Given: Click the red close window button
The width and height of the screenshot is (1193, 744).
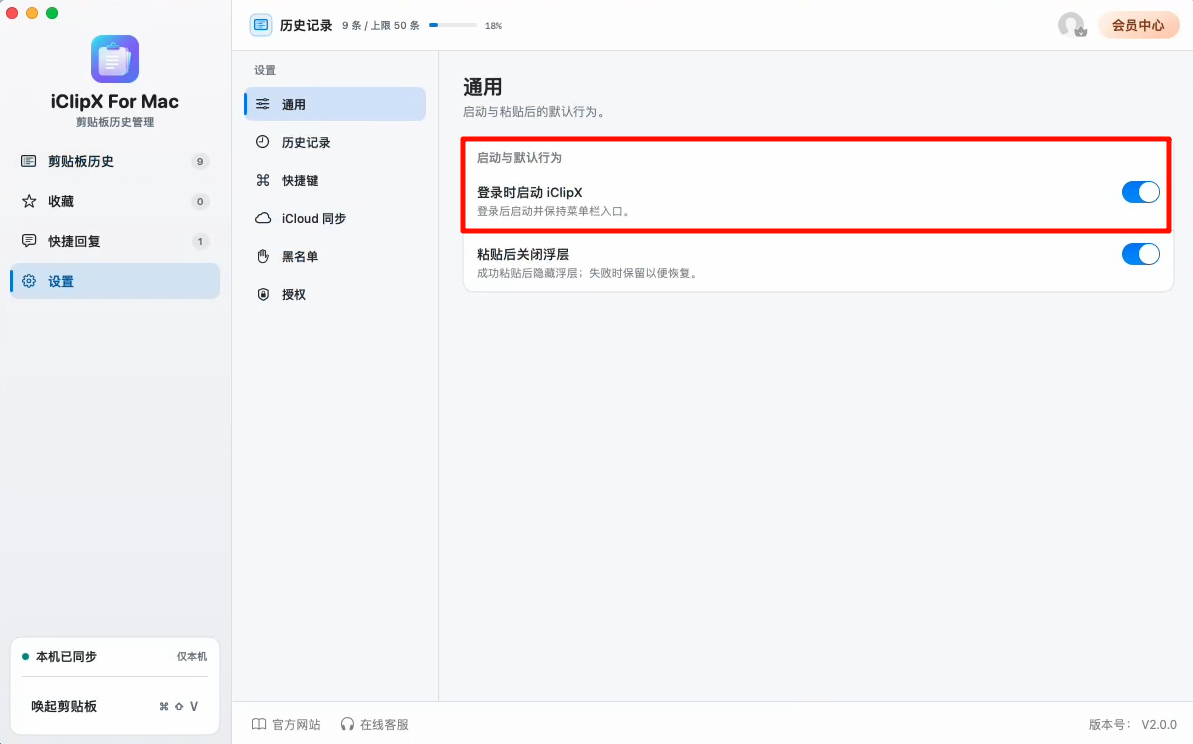Looking at the screenshot, I should click(x=12, y=13).
